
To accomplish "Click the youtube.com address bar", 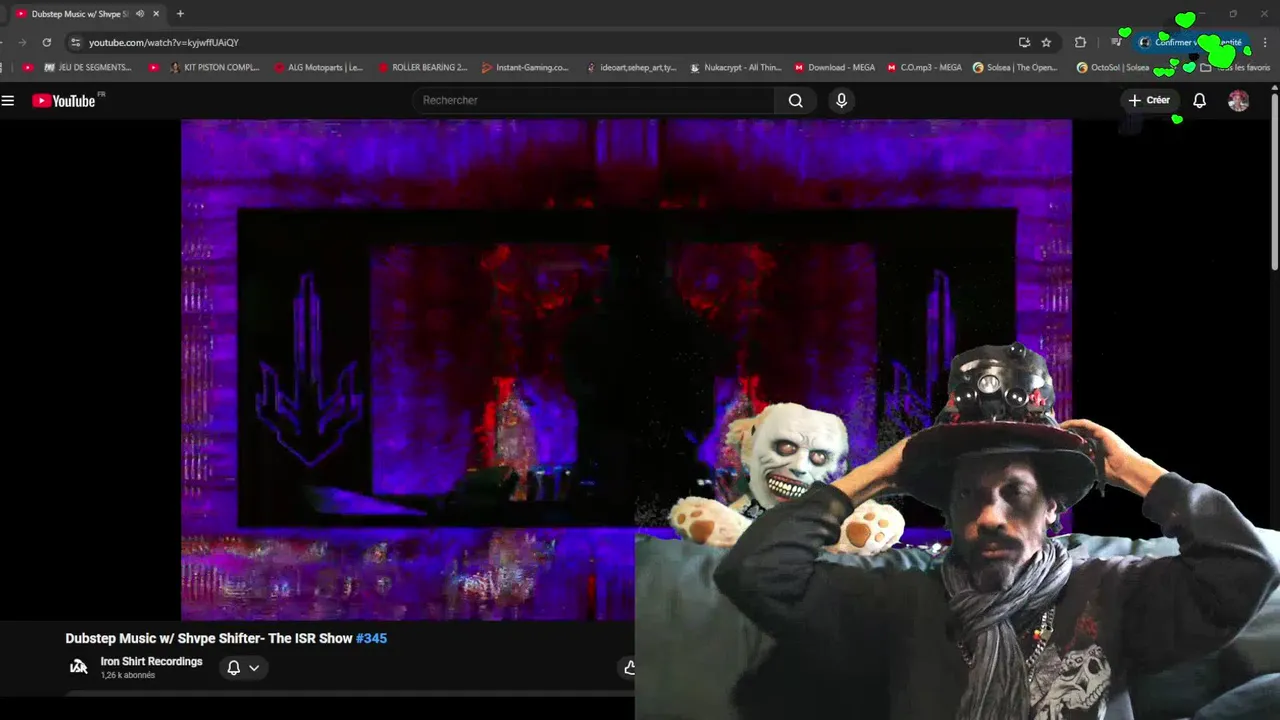I will (x=540, y=42).
